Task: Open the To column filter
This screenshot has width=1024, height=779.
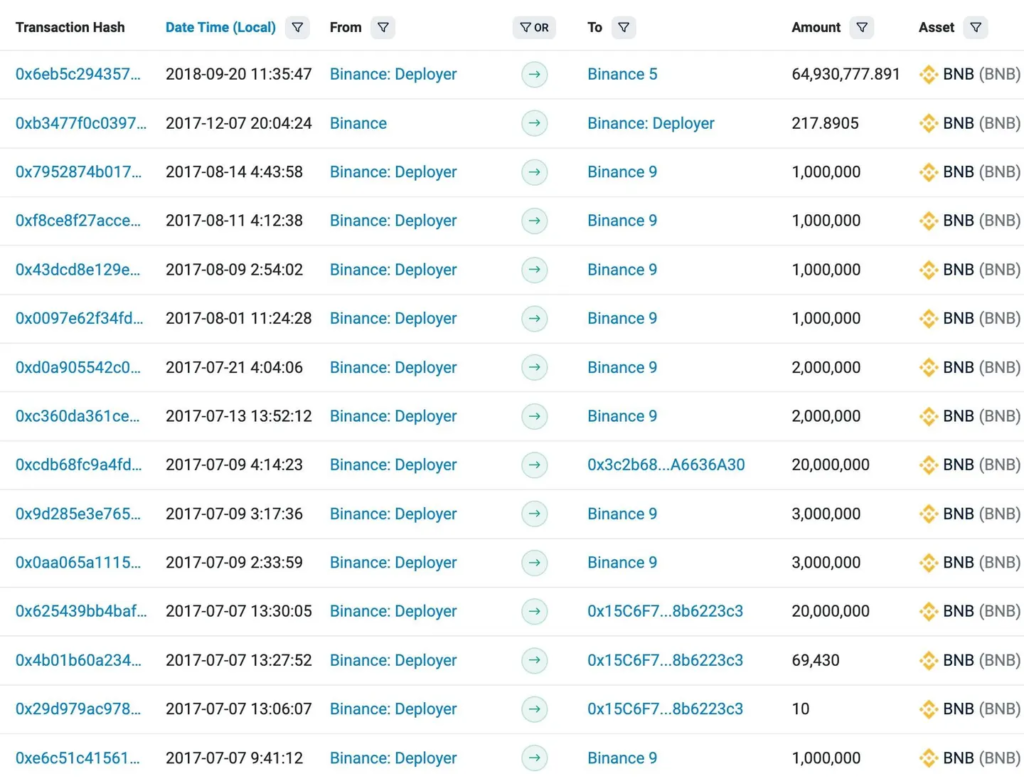Action: pyautogui.click(x=624, y=28)
